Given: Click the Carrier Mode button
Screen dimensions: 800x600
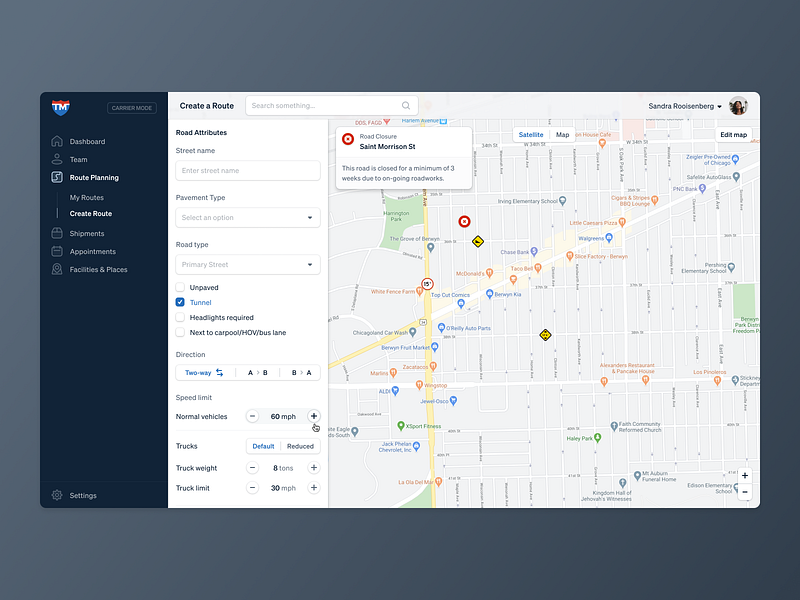Looking at the screenshot, I should point(131,107).
